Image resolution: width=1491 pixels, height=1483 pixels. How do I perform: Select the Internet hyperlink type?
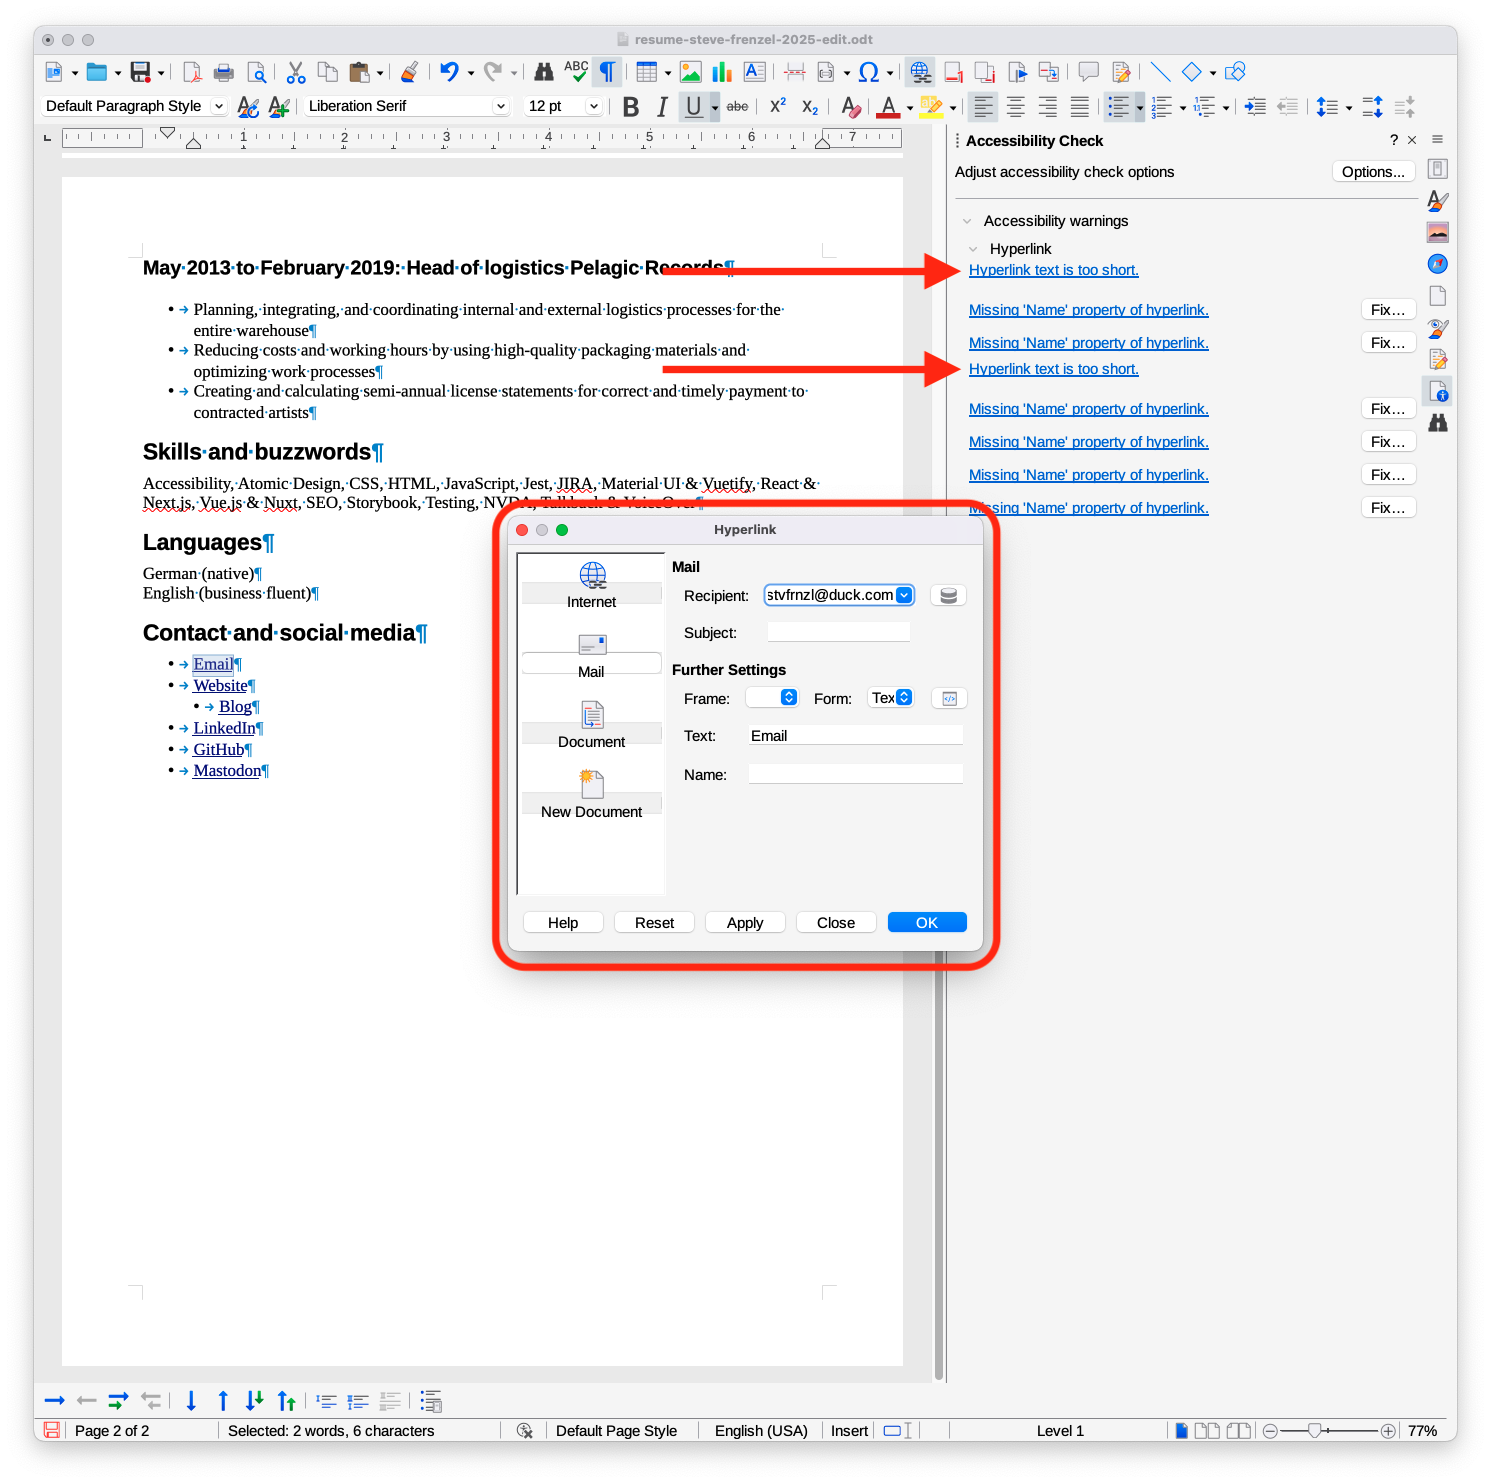[592, 584]
